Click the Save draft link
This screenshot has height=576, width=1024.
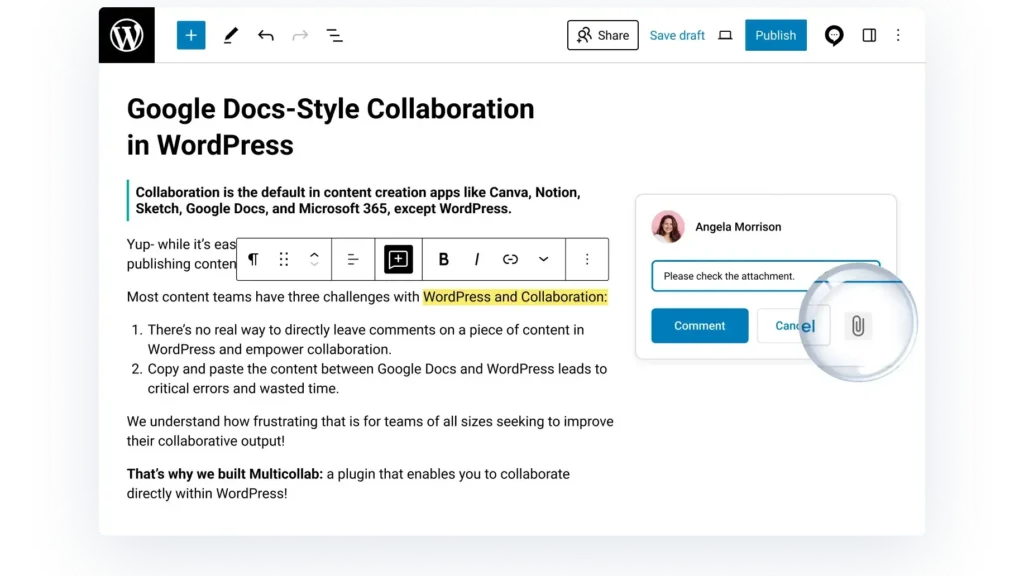tap(677, 35)
